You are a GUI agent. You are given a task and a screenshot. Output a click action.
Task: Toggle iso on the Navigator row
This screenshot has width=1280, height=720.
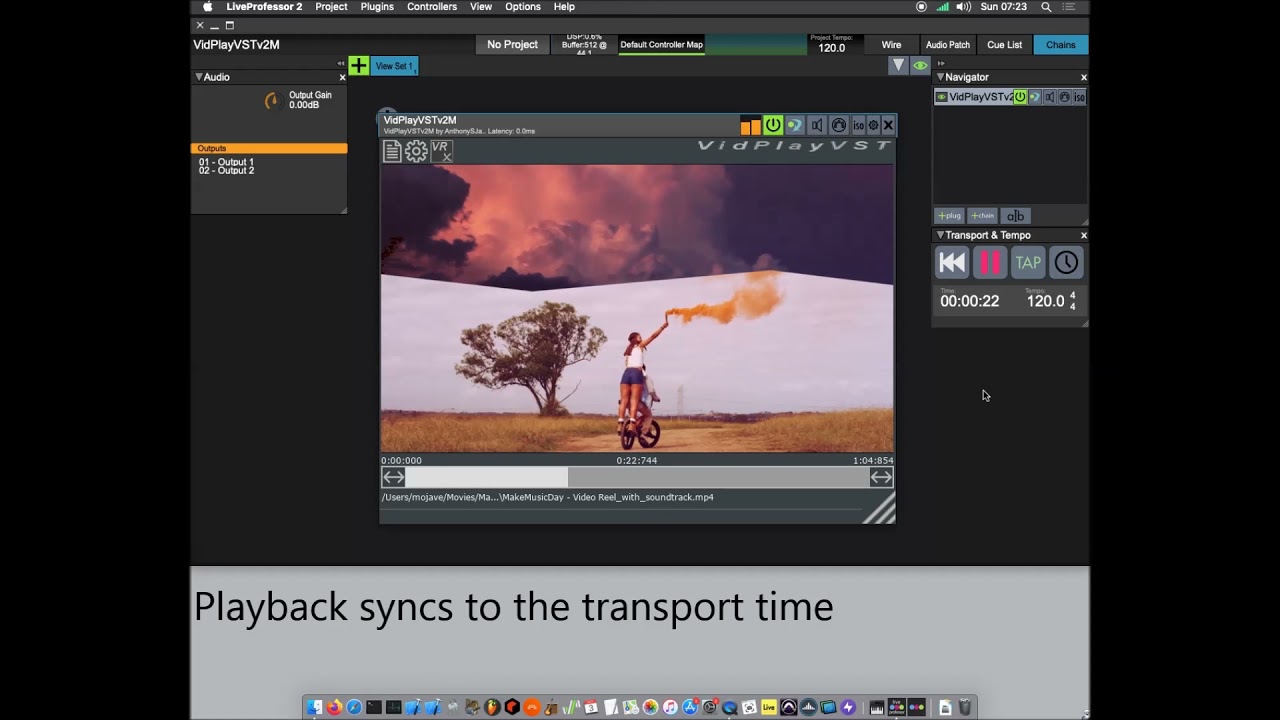(1079, 97)
